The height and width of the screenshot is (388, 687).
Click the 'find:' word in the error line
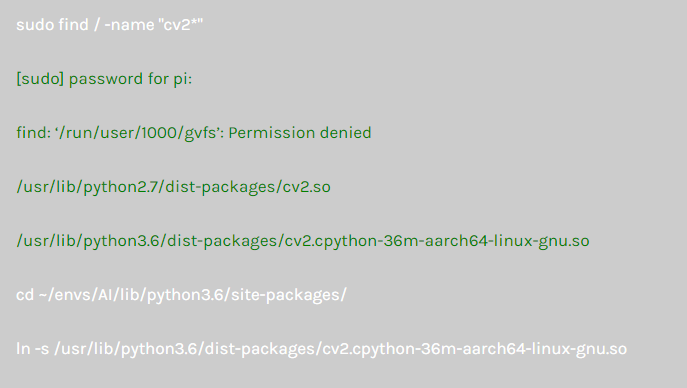34,133
